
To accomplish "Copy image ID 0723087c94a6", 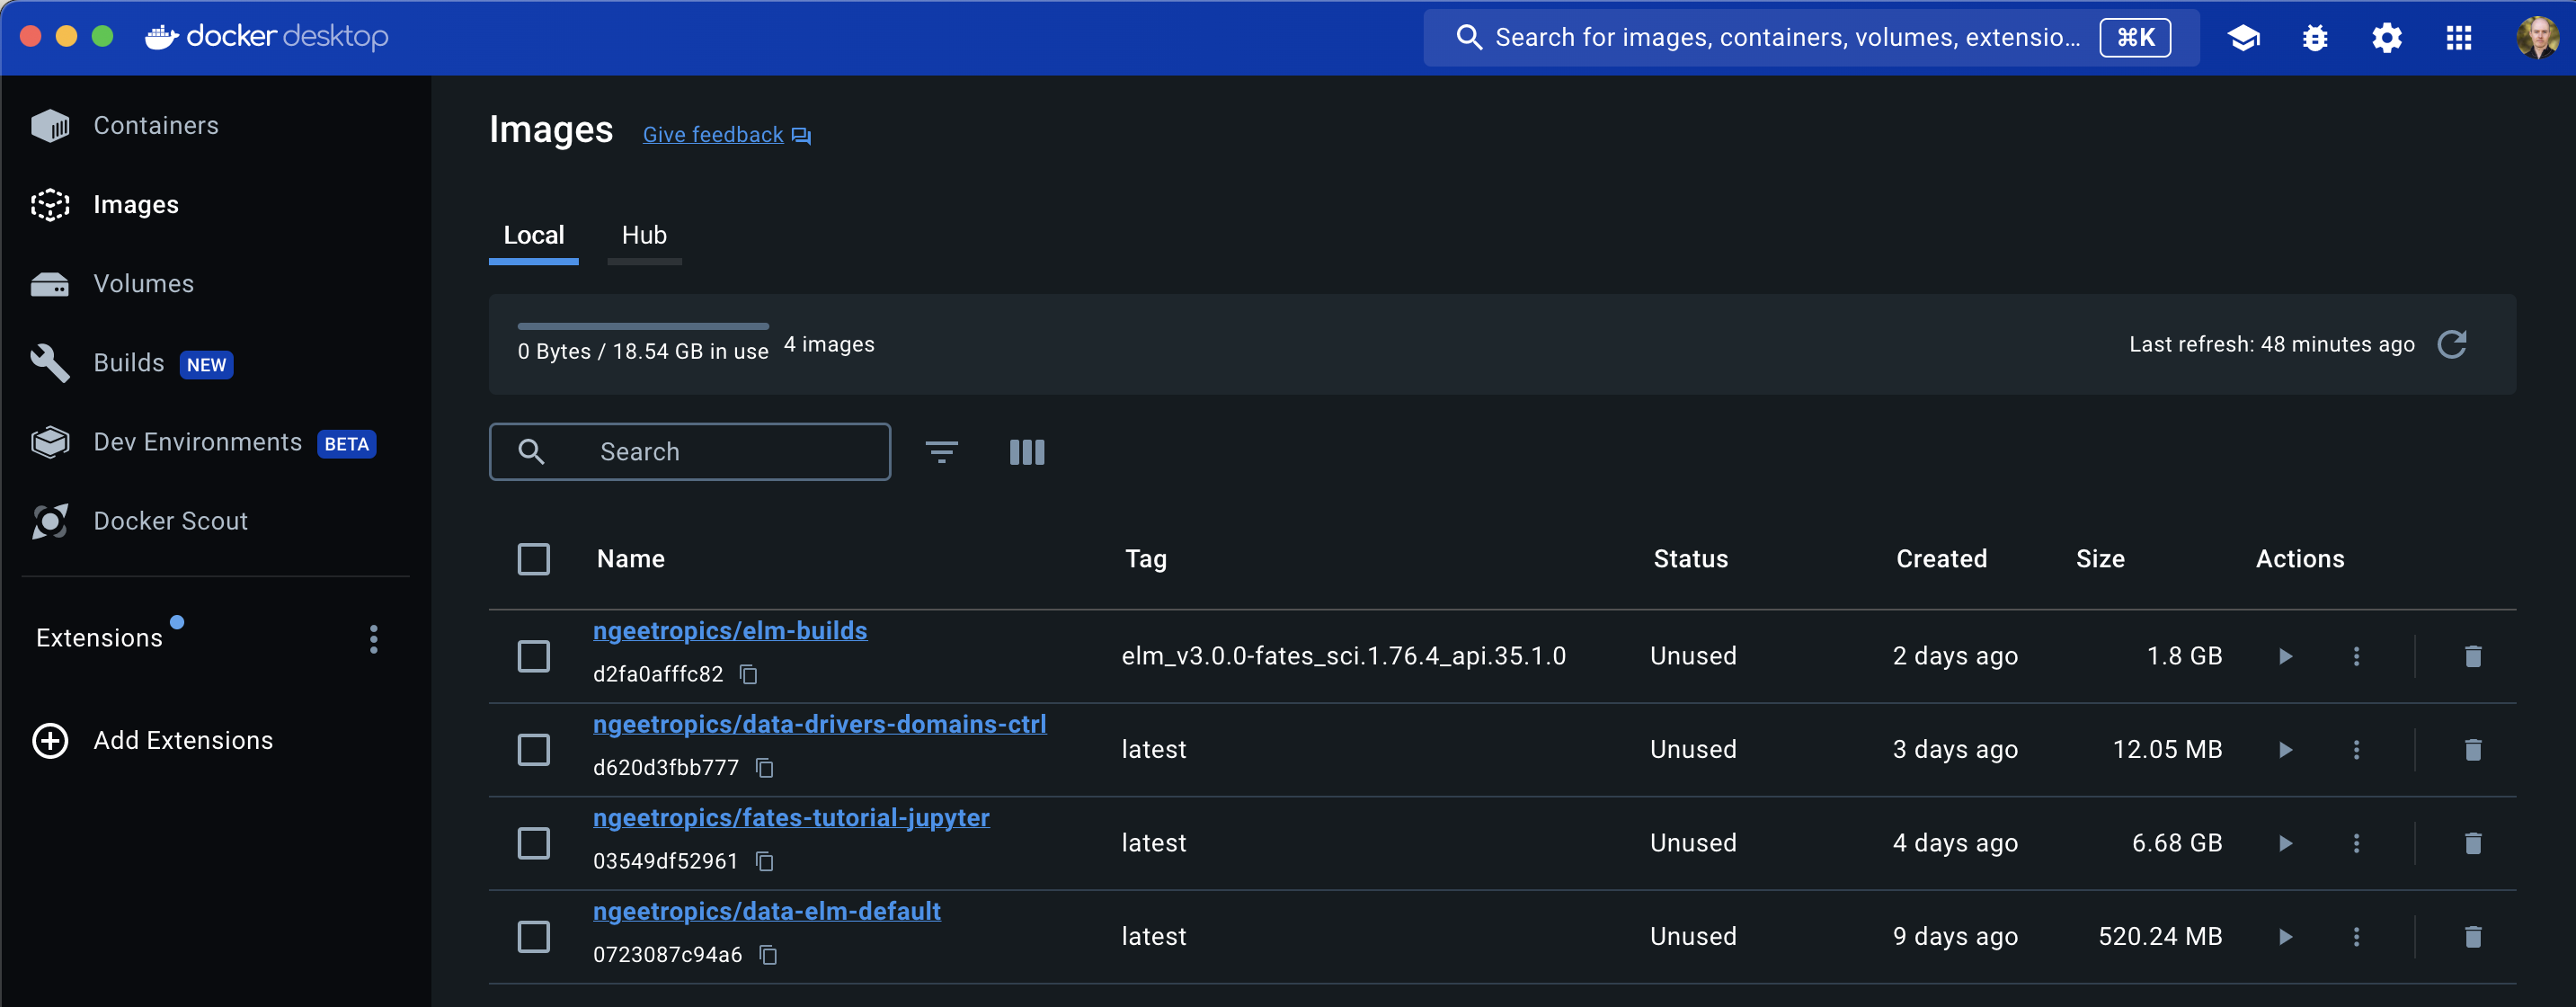I will click(768, 955).
